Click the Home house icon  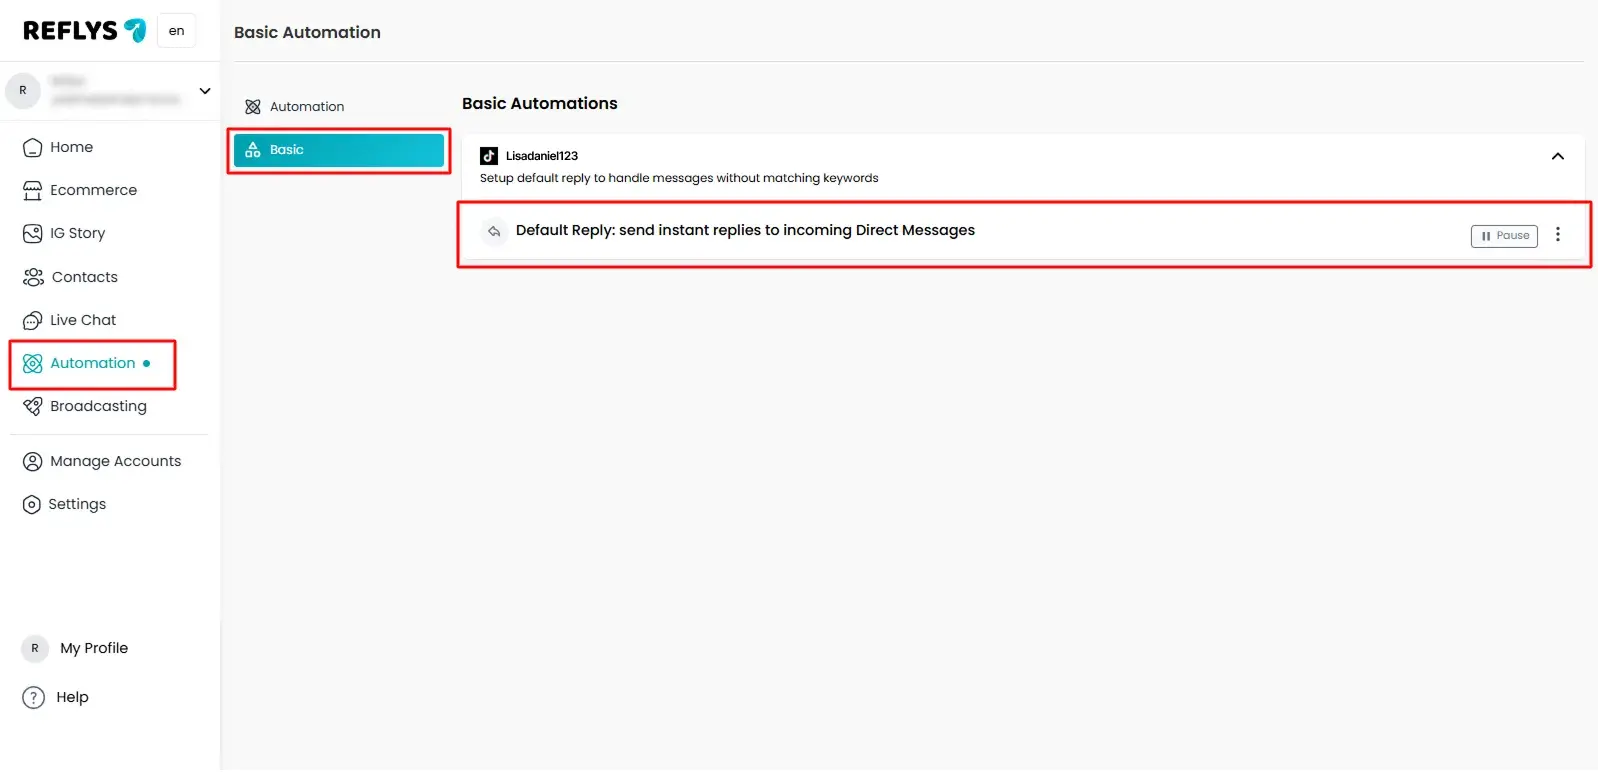point(32,148)
